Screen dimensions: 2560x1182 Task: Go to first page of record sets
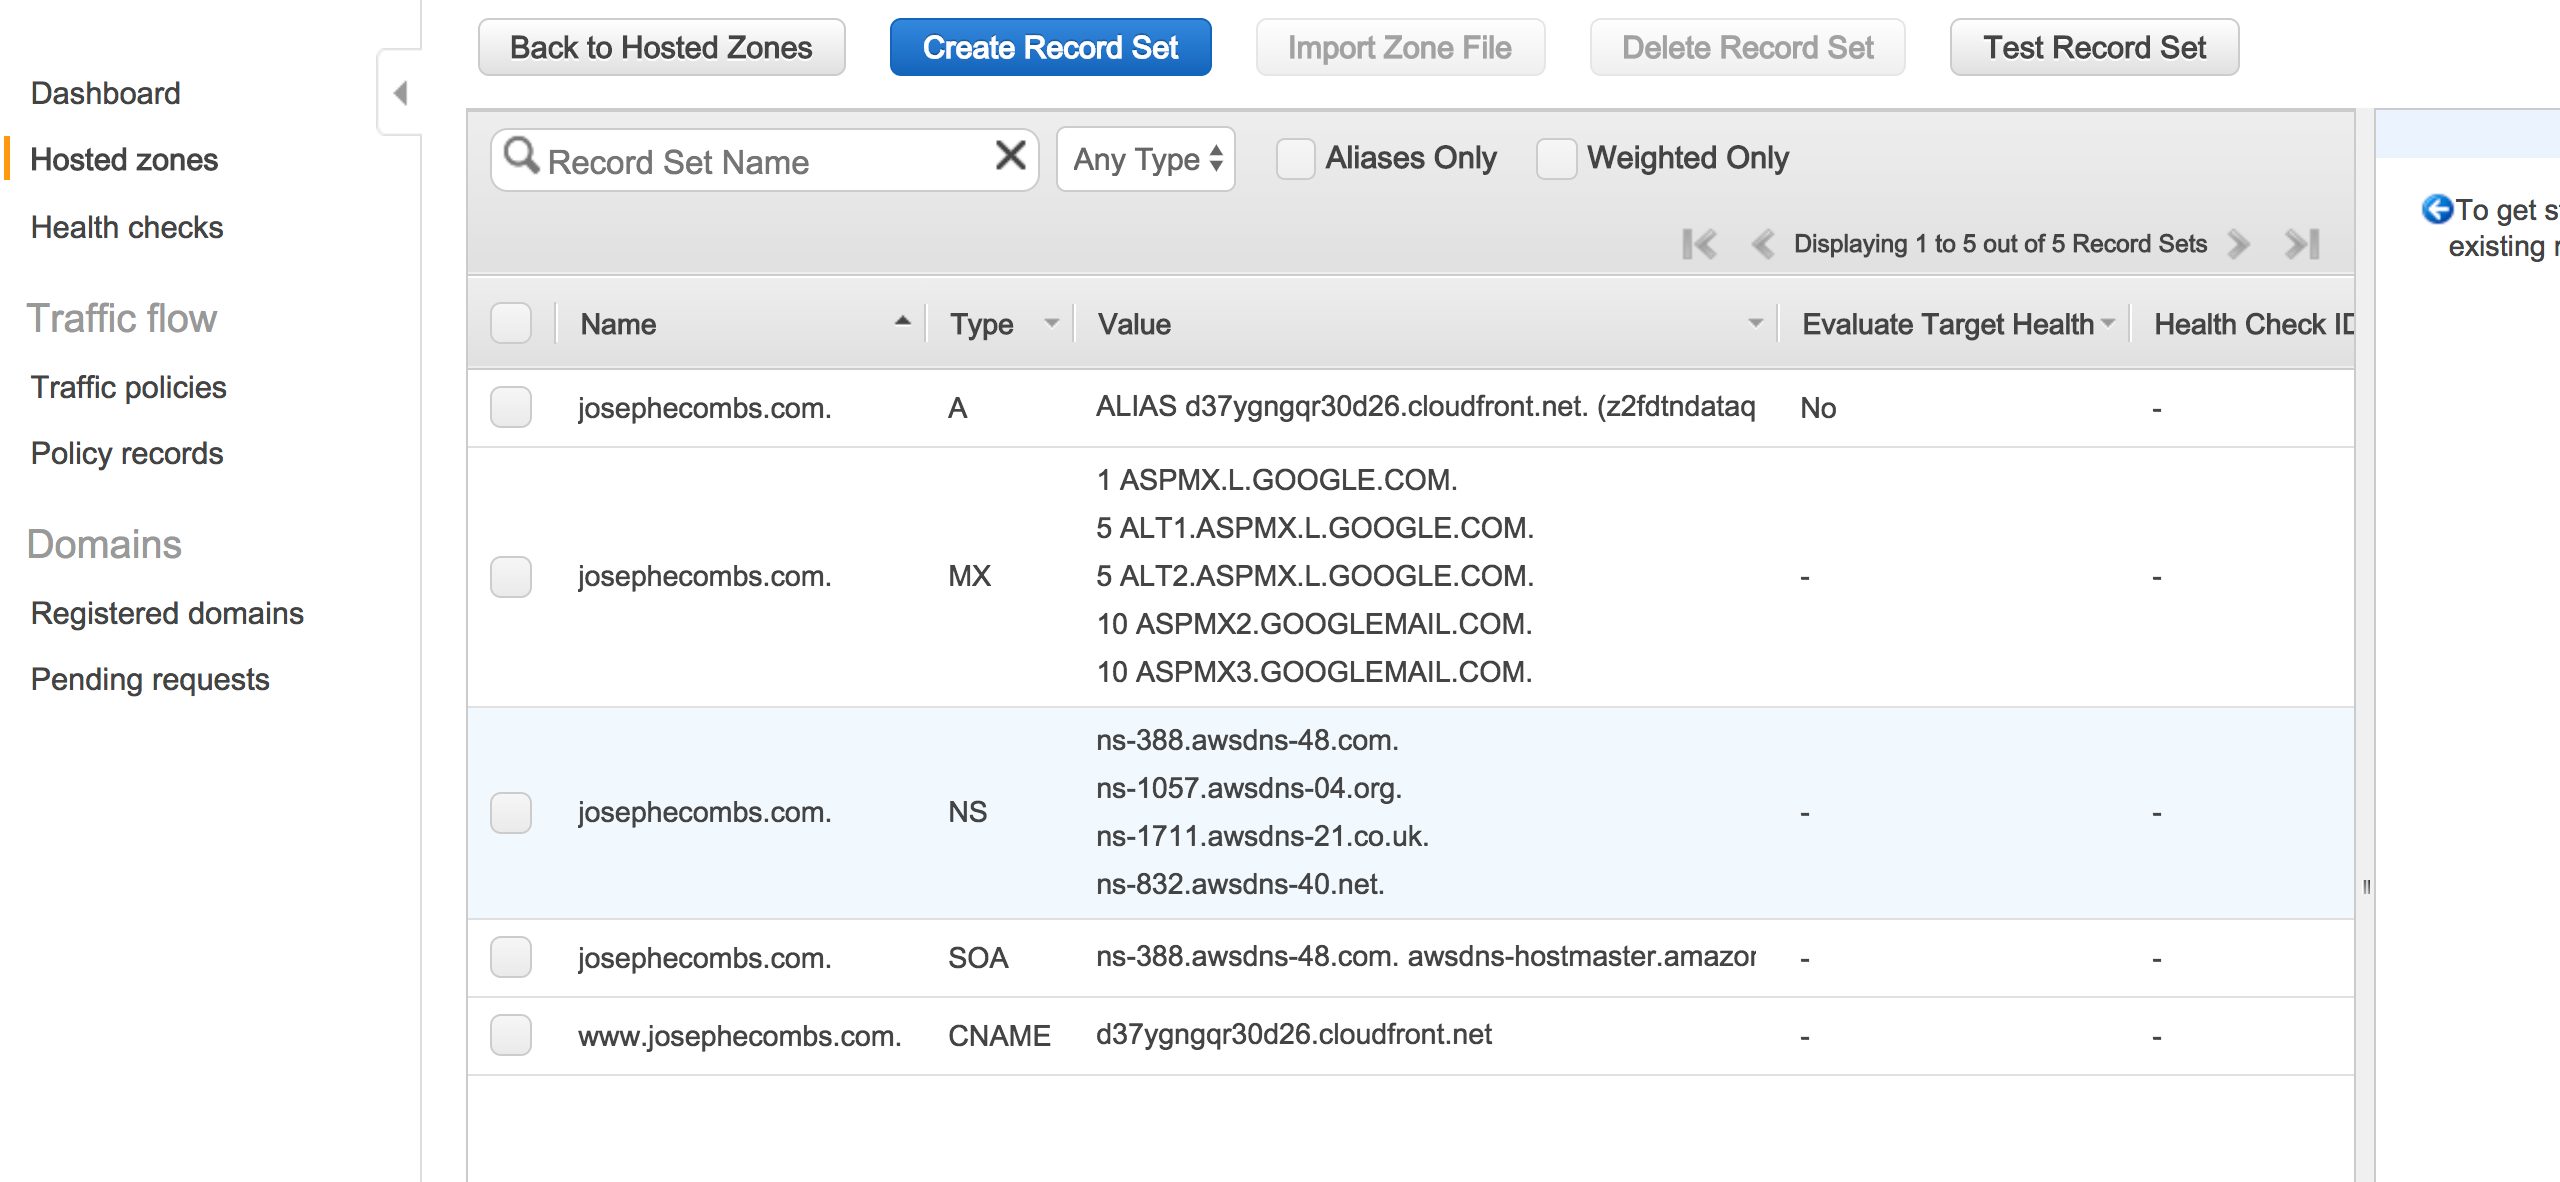pyautogui.click(x=1699, y=244)
